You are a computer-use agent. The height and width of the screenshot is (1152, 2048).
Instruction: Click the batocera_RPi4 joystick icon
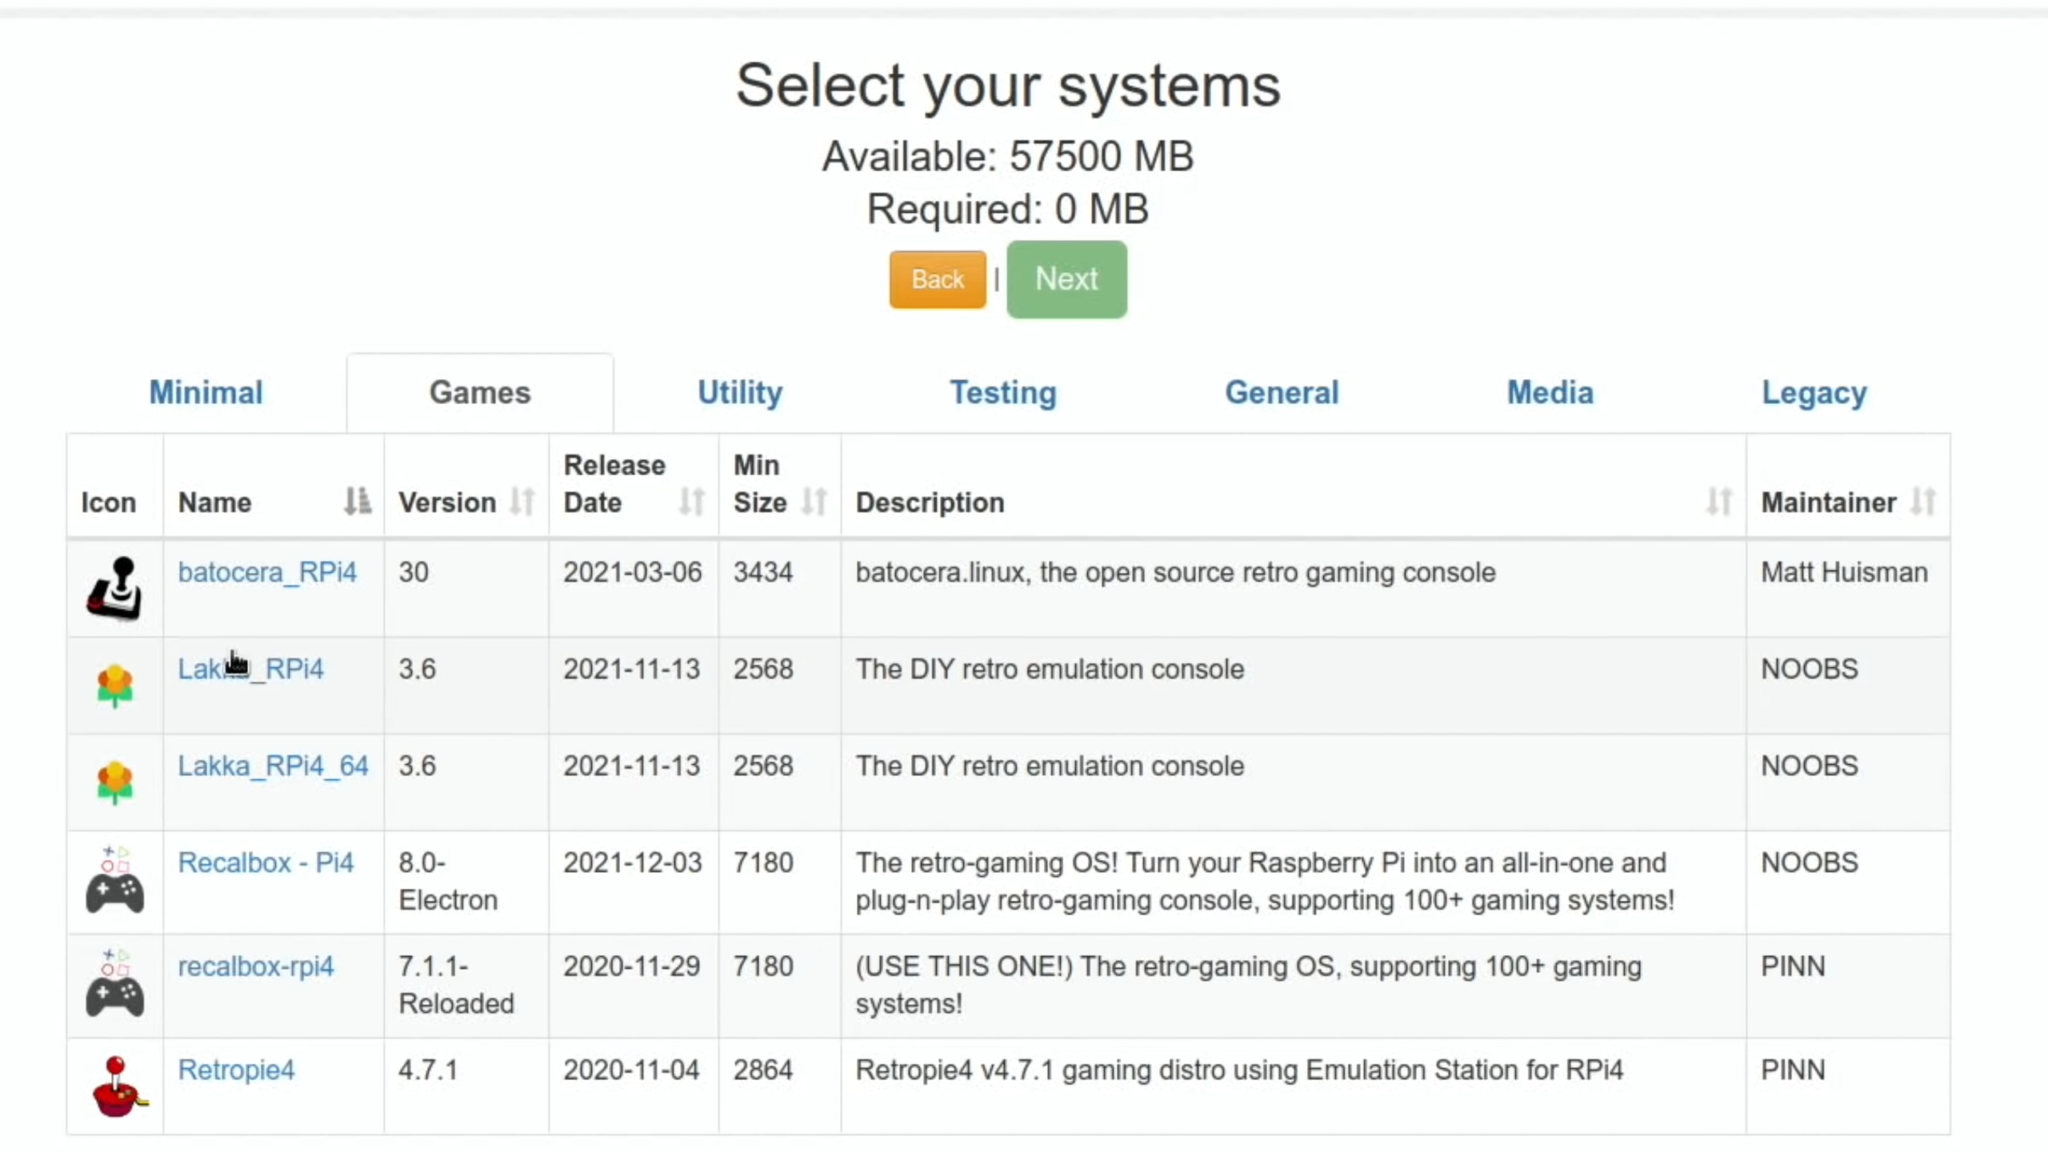coord(114,589)
